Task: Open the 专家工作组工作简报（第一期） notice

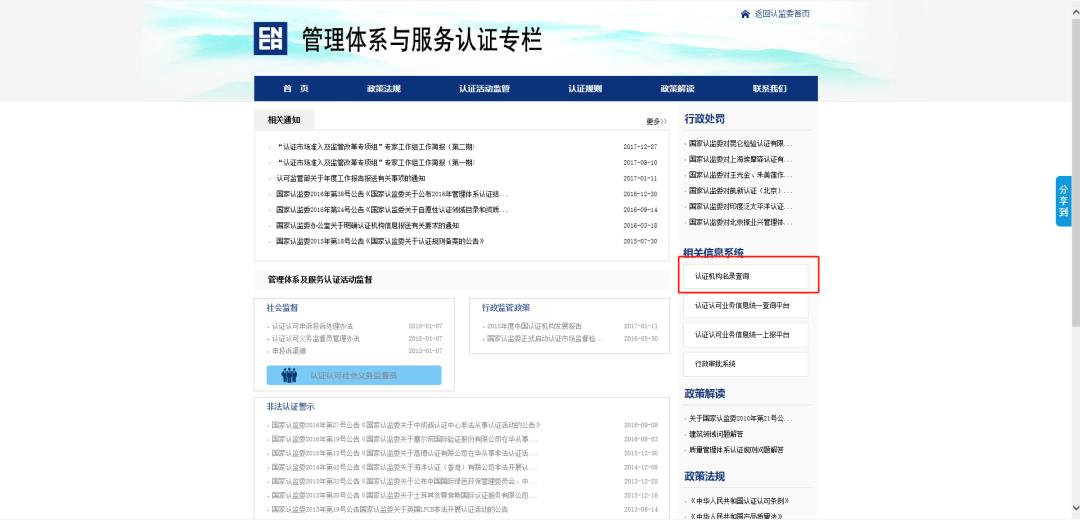Action: pos(375,163)
